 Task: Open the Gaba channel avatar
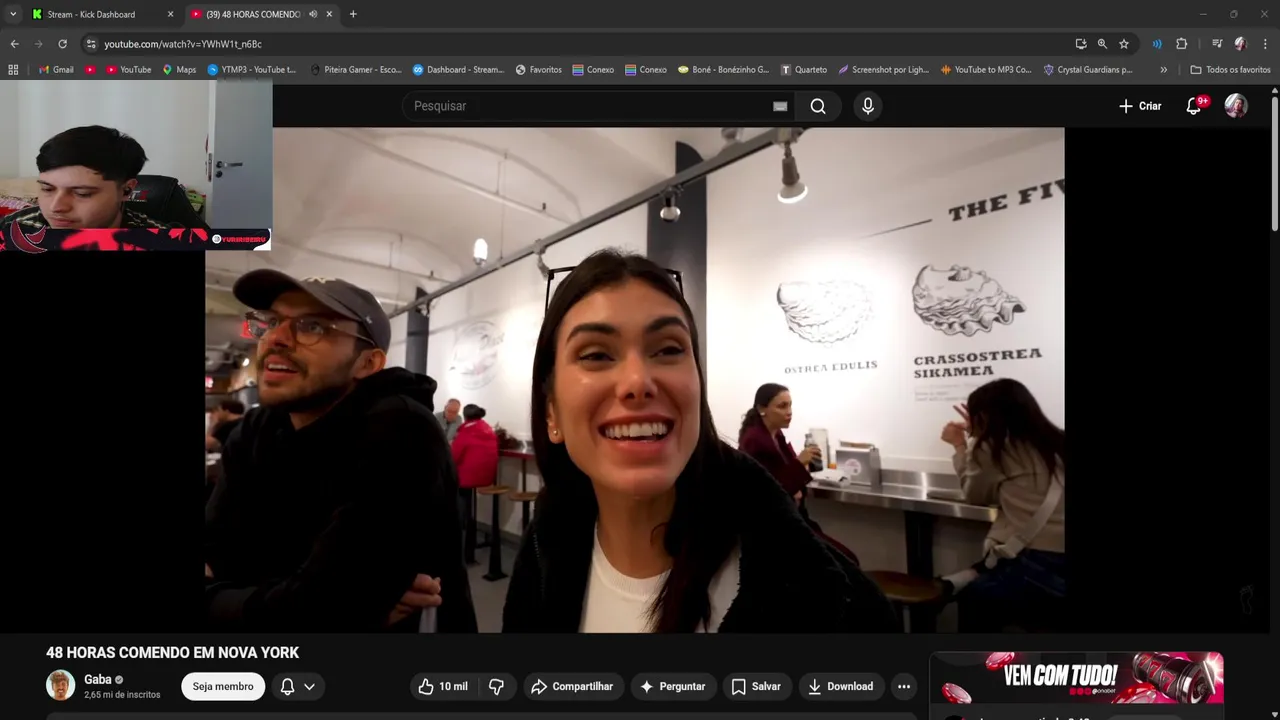click(x=61, y=685)
